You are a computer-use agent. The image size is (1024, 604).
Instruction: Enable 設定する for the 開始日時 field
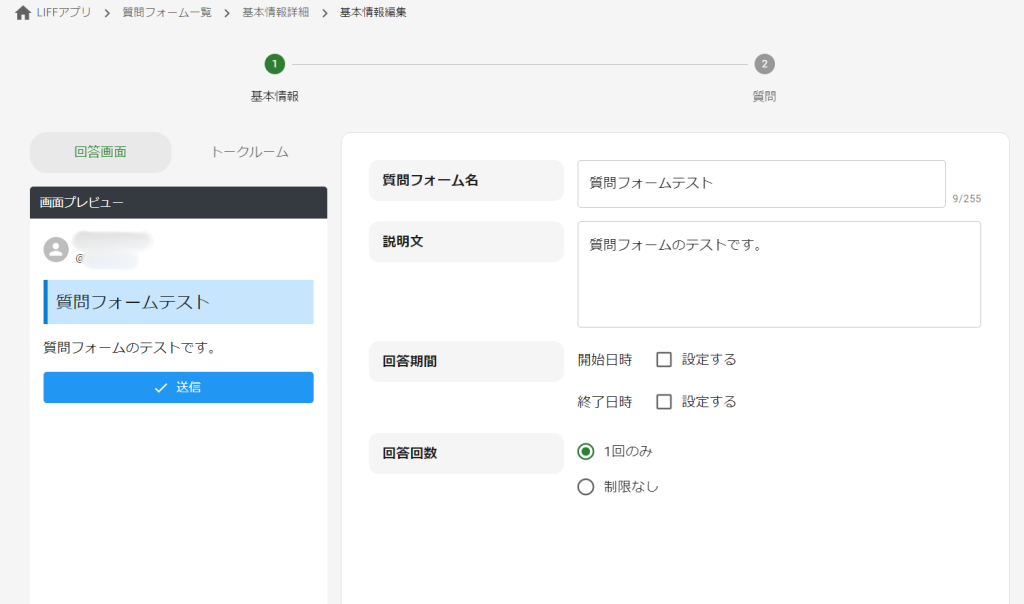tap(662, 359)
